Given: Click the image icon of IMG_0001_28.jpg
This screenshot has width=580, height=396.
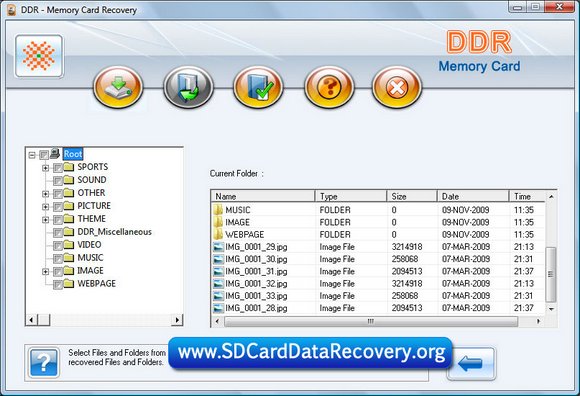Looking at the screenshot, I should tap(219, 308).
